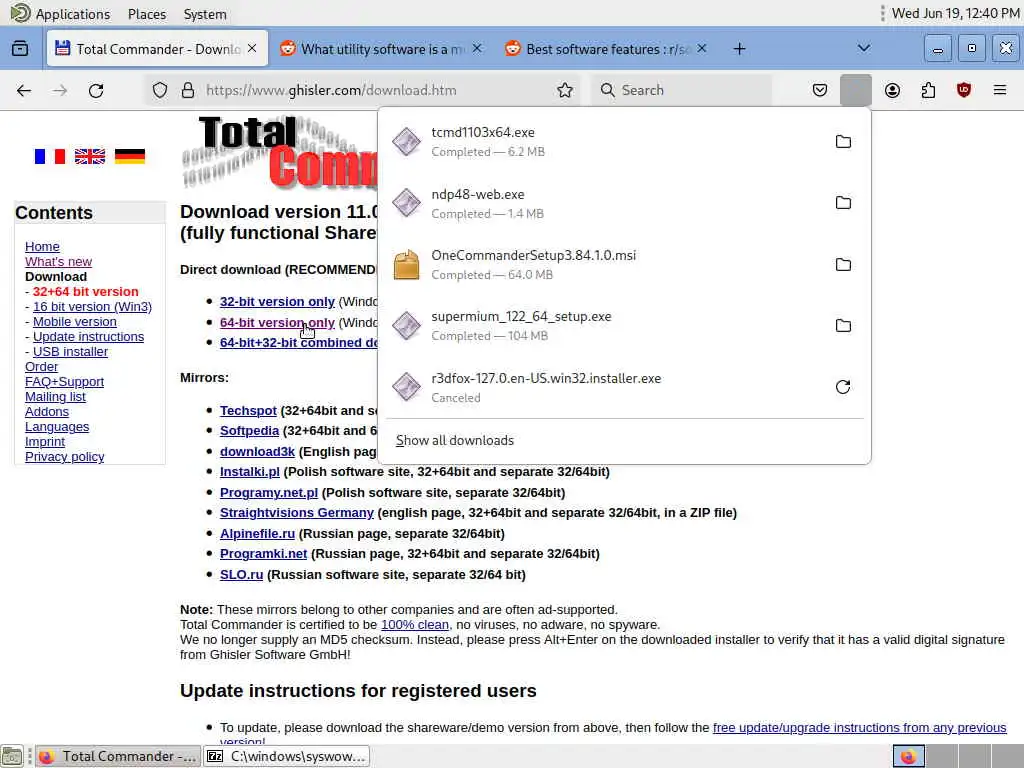Open the Techspot mirror link

pyautogui.click(x=248, y=411)
